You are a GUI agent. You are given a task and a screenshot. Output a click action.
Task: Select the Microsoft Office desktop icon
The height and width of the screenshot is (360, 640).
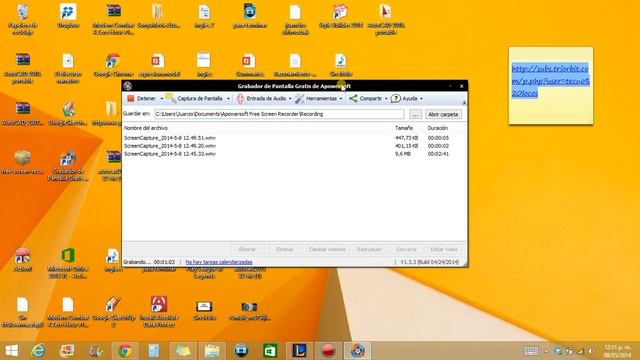(68, 263)
